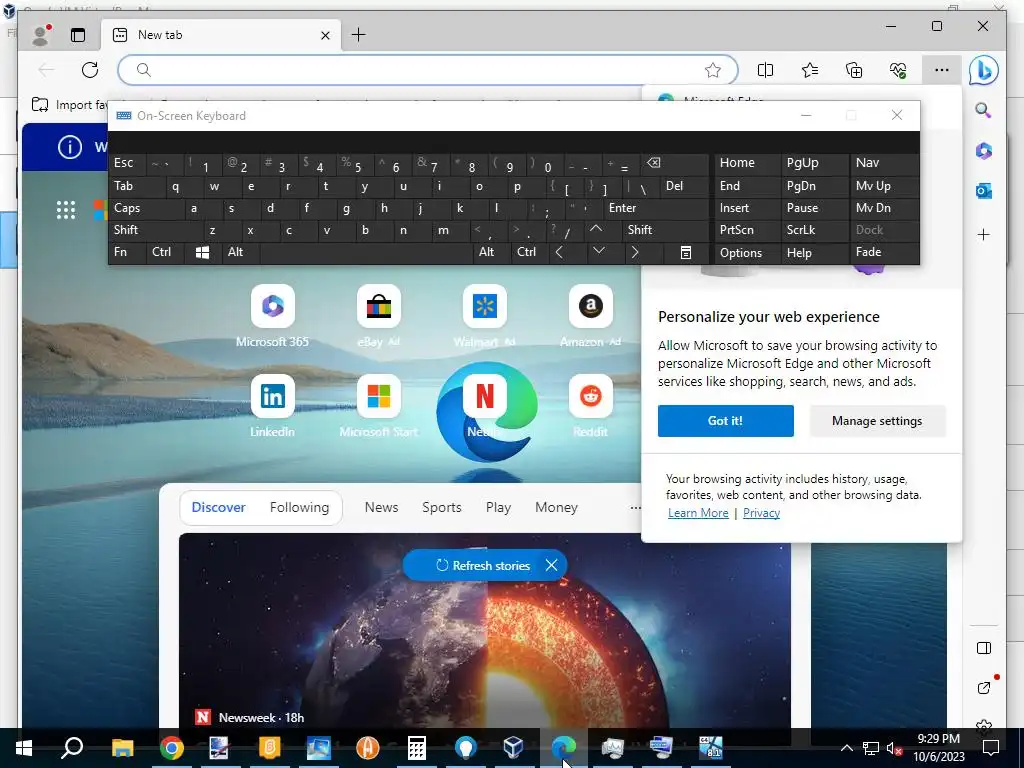The image size is (1024, 768).
Task: Switch to Following feed tab
Action: tap(299, 507)
